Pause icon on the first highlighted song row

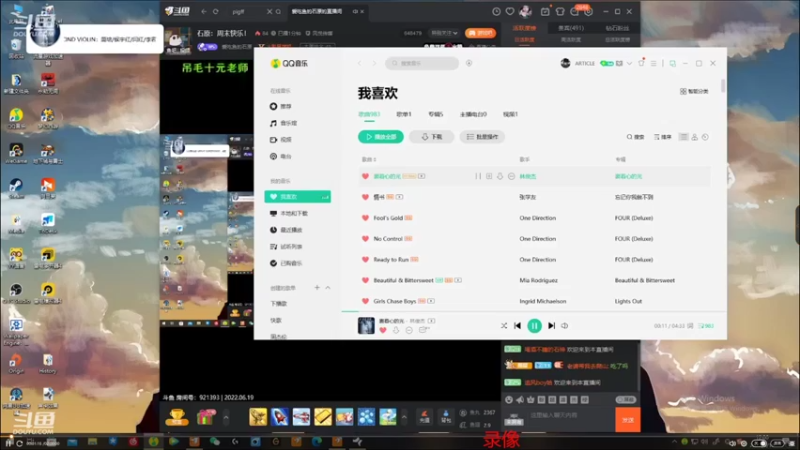point(478,176)
